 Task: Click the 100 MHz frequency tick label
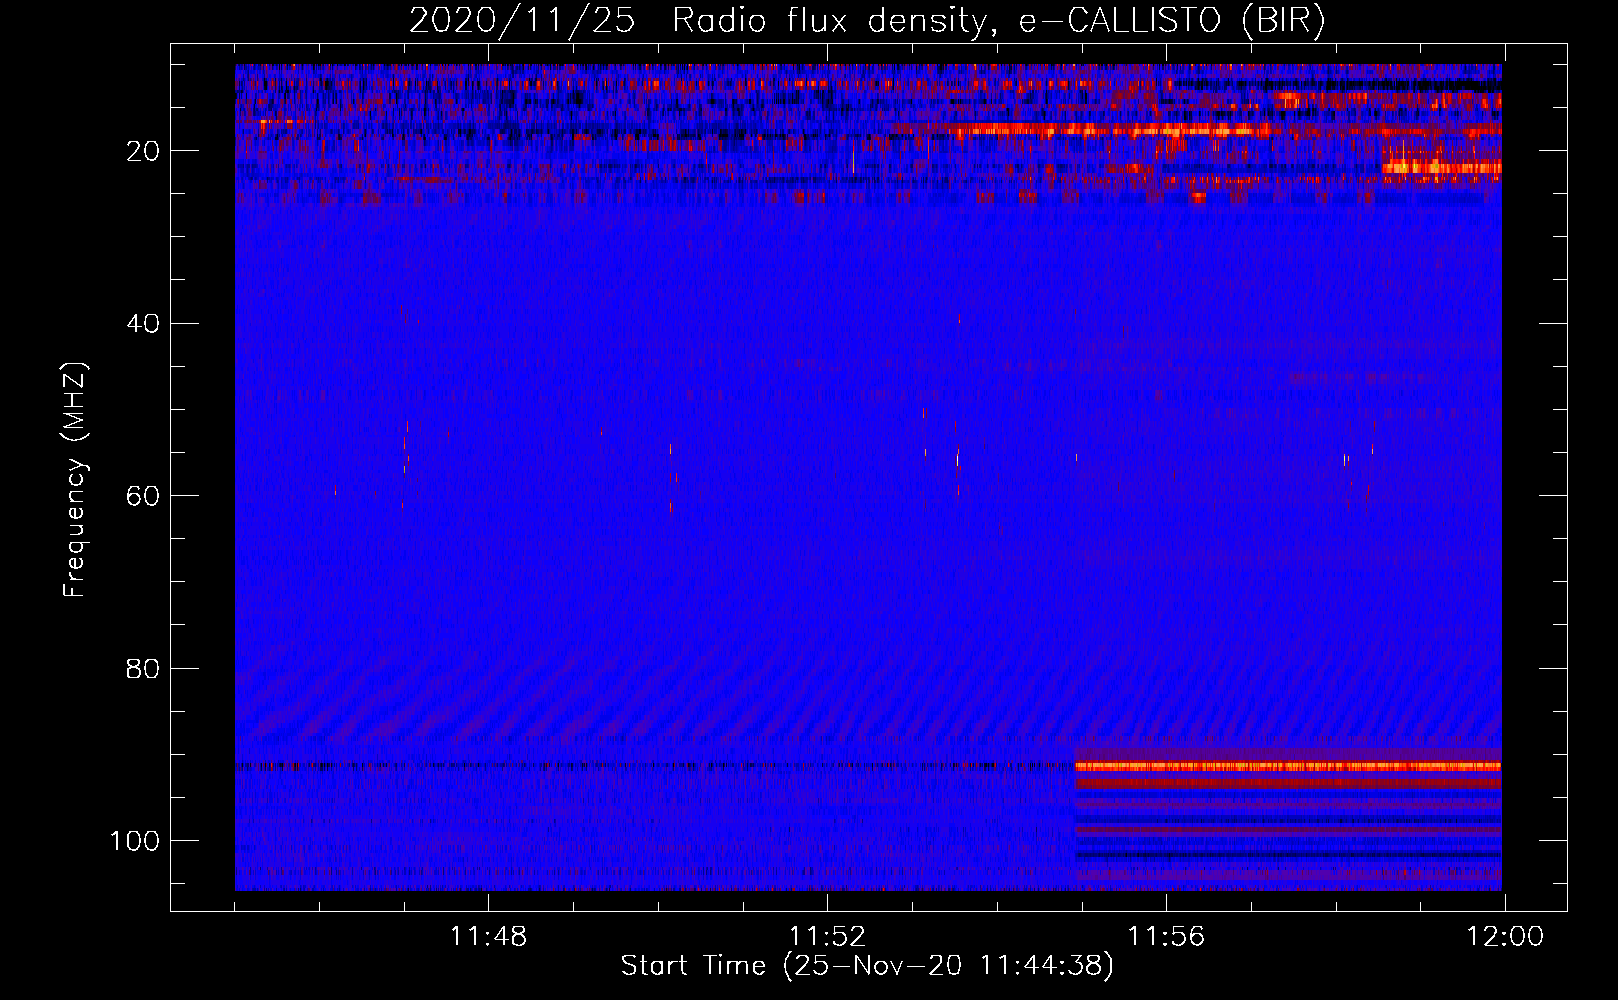(135, 841)
